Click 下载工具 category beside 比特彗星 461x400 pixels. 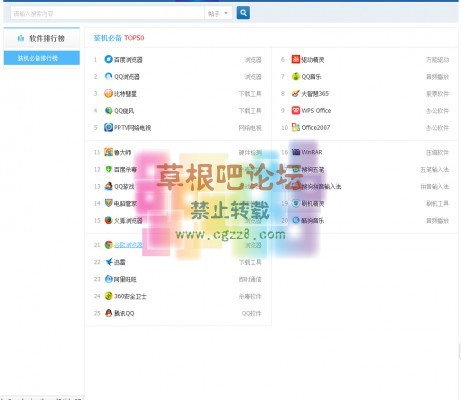[250, 94]
